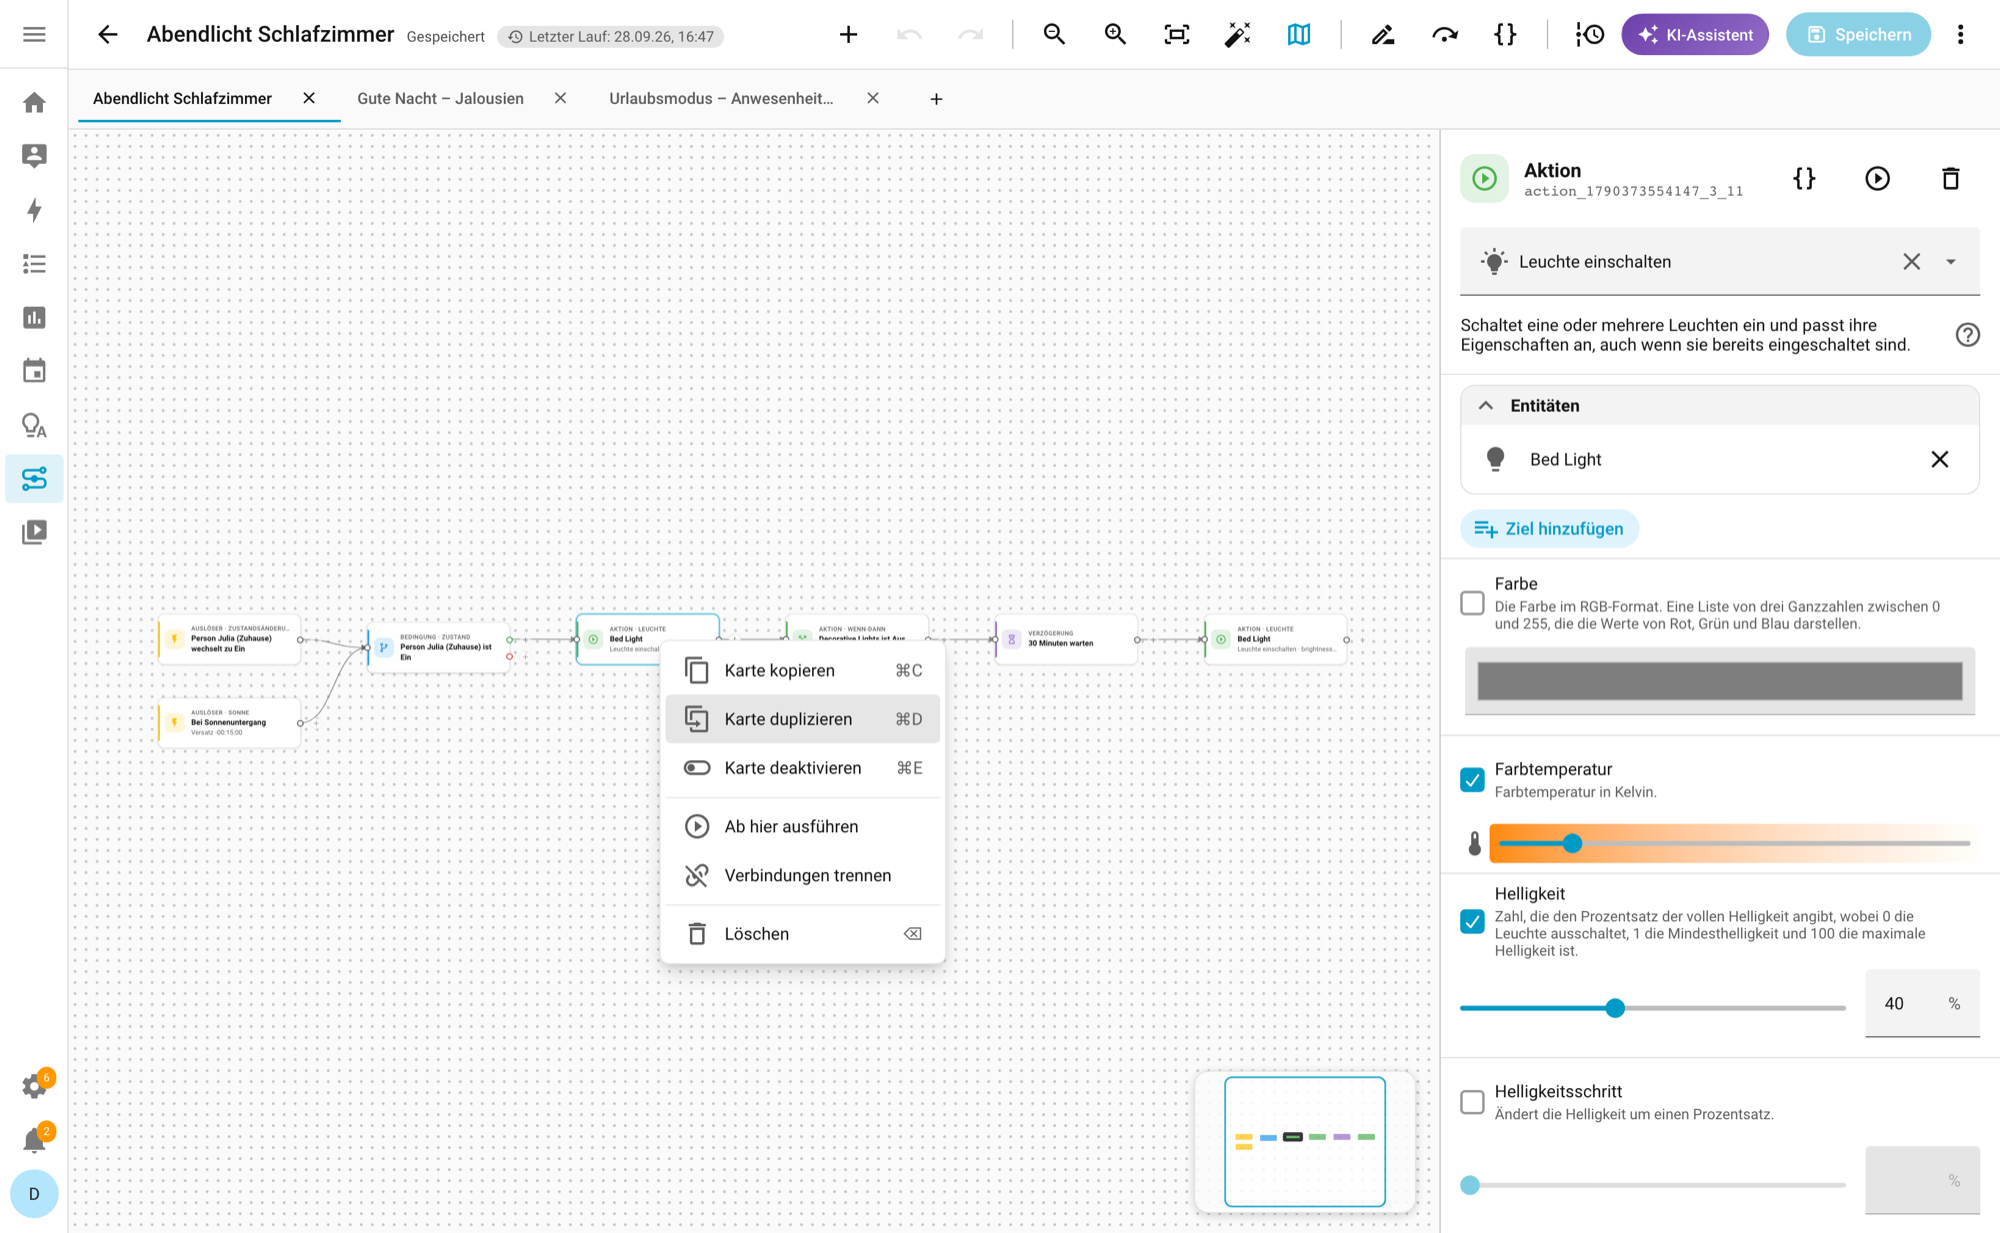Screen dimensions: 2000x1233
Task: Open the KI-Assistent
Action: [x=1695, y=34]
